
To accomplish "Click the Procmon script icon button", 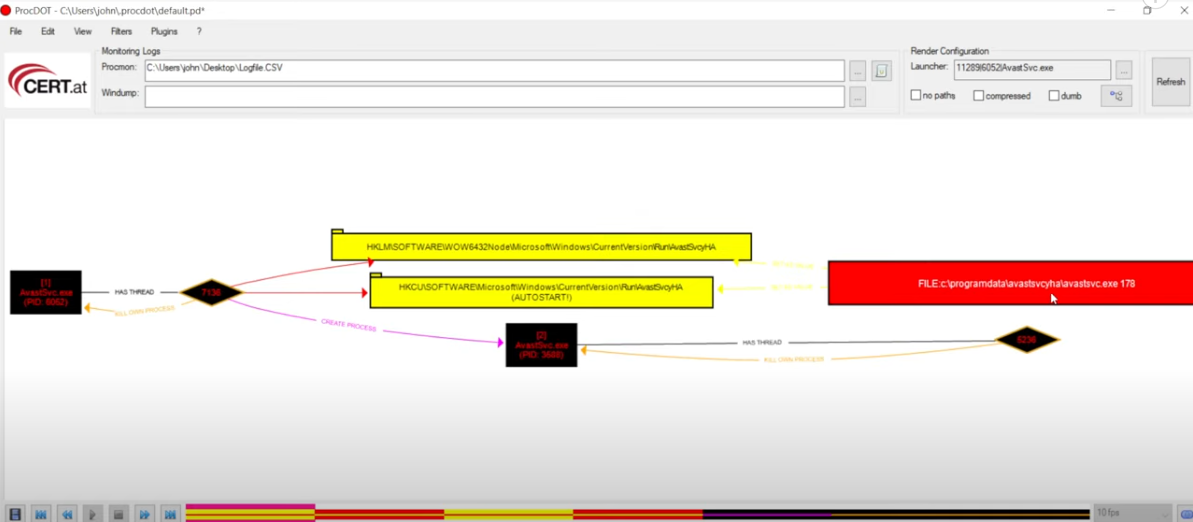I will 881,72.
